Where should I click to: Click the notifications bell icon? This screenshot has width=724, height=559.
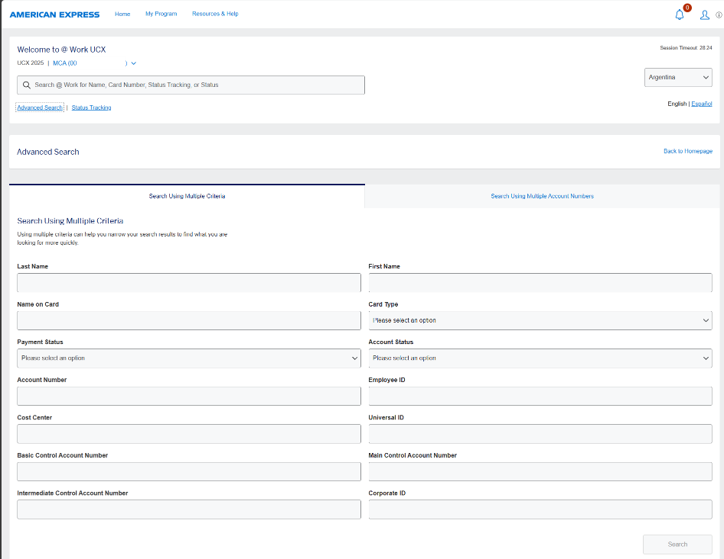click(x=680, y=15)
